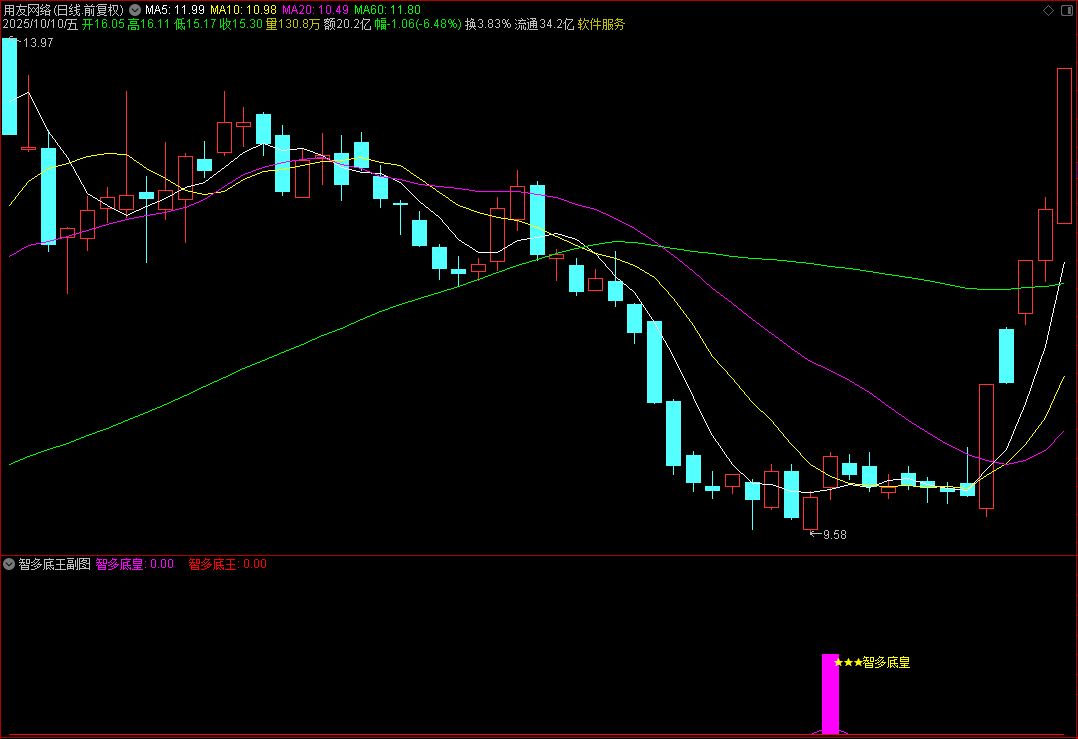
Task: Click the high price 高16.11
Action: [x=148, y=25]
